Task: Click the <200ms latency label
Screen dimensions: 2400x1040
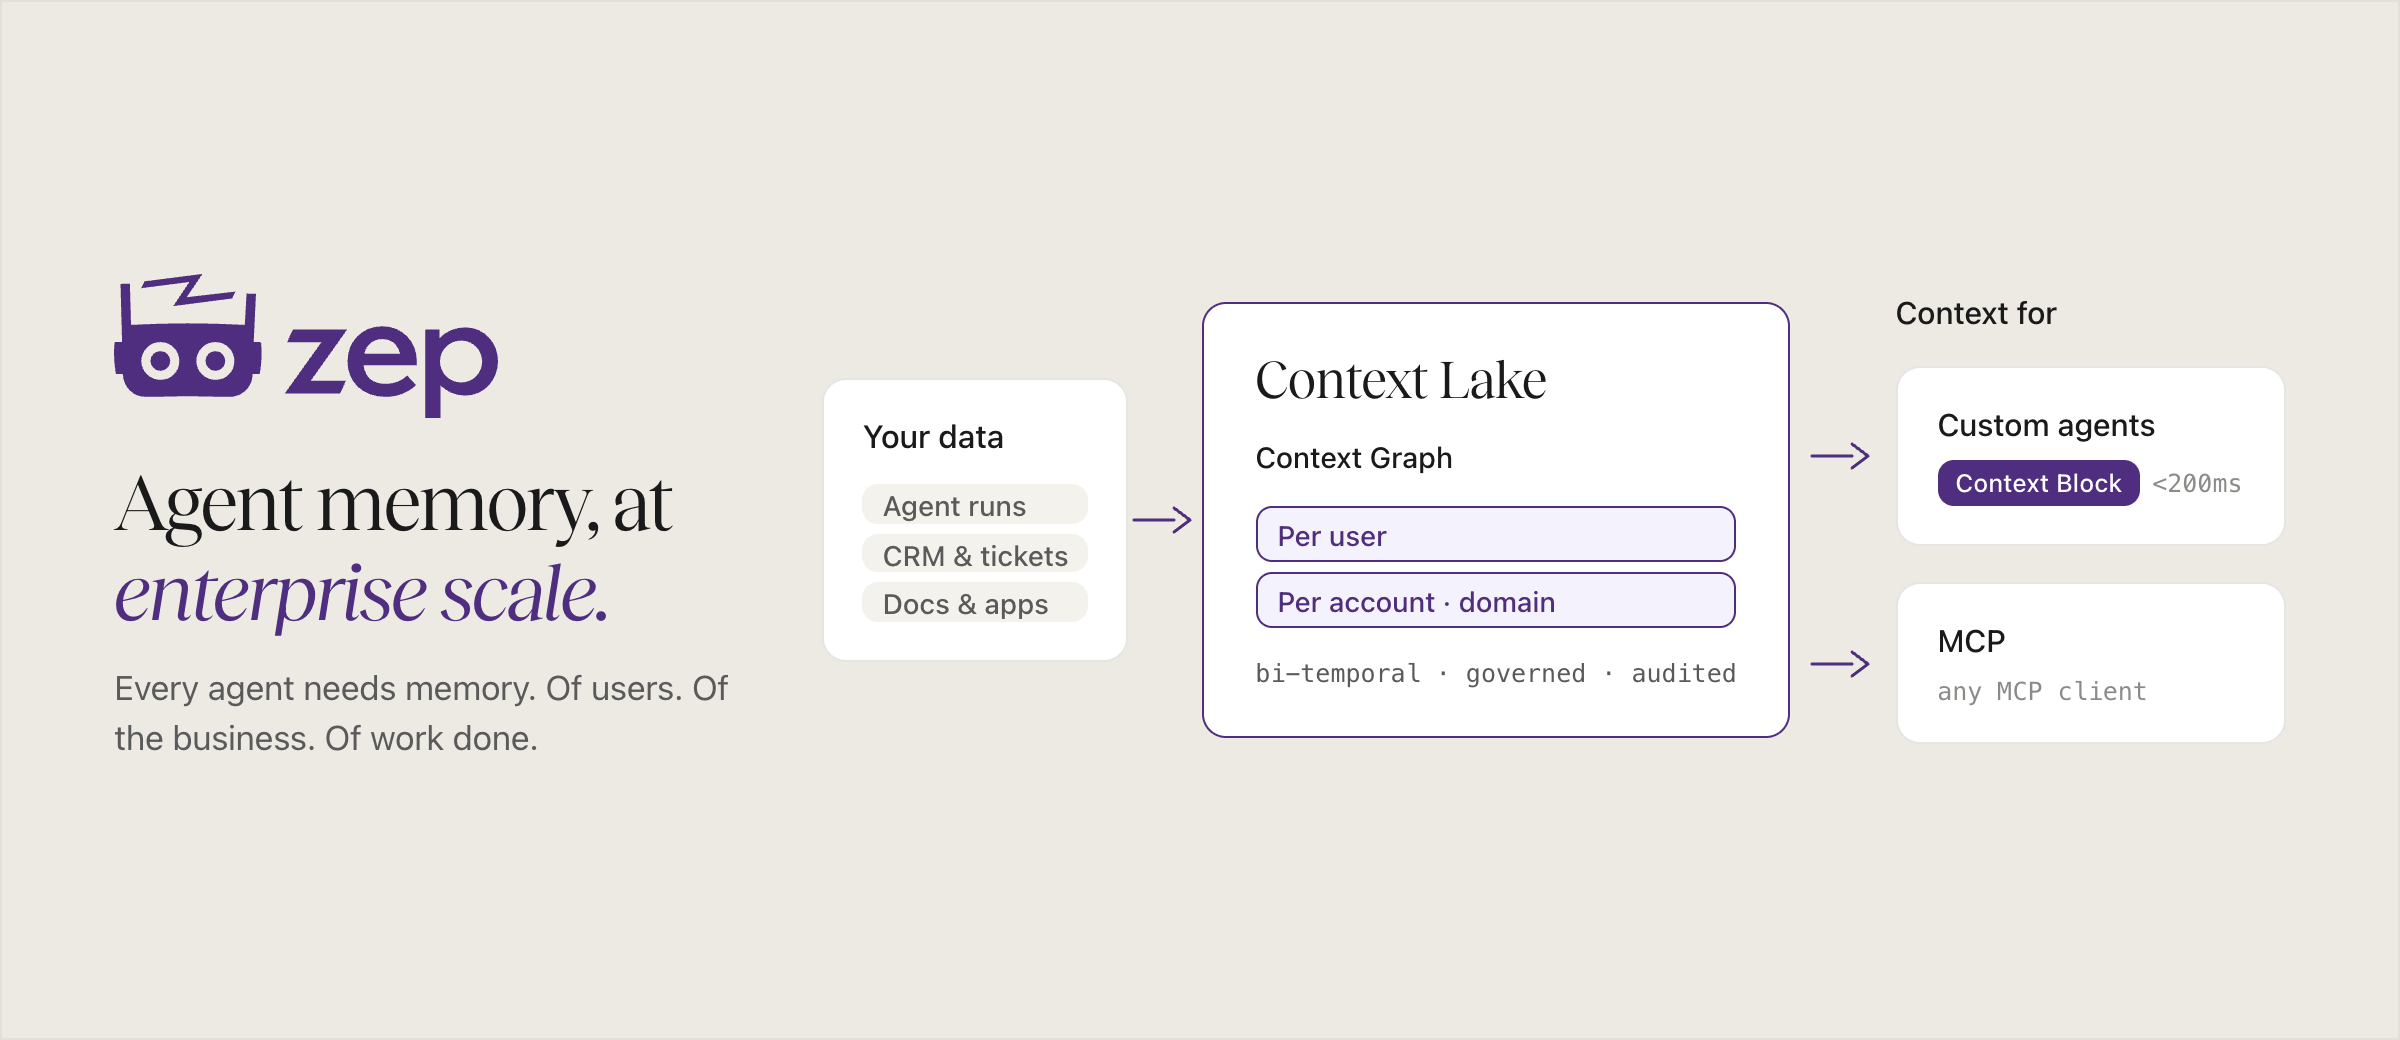Action: pos(2196,484)
